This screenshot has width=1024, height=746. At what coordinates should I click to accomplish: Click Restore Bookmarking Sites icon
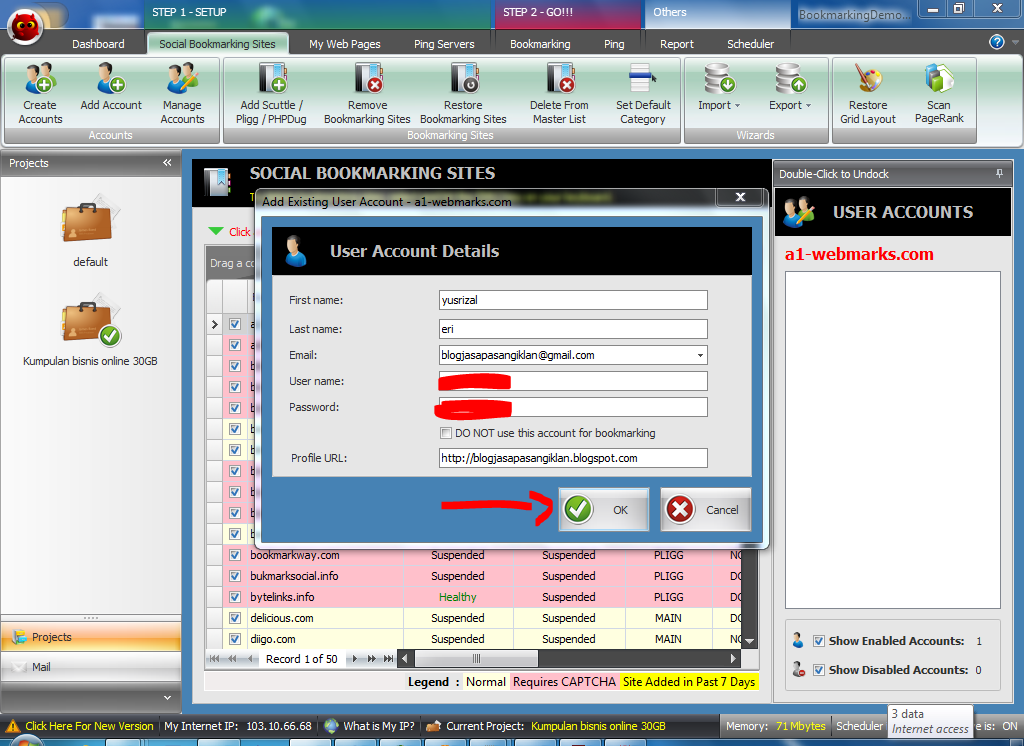point(464,93)
